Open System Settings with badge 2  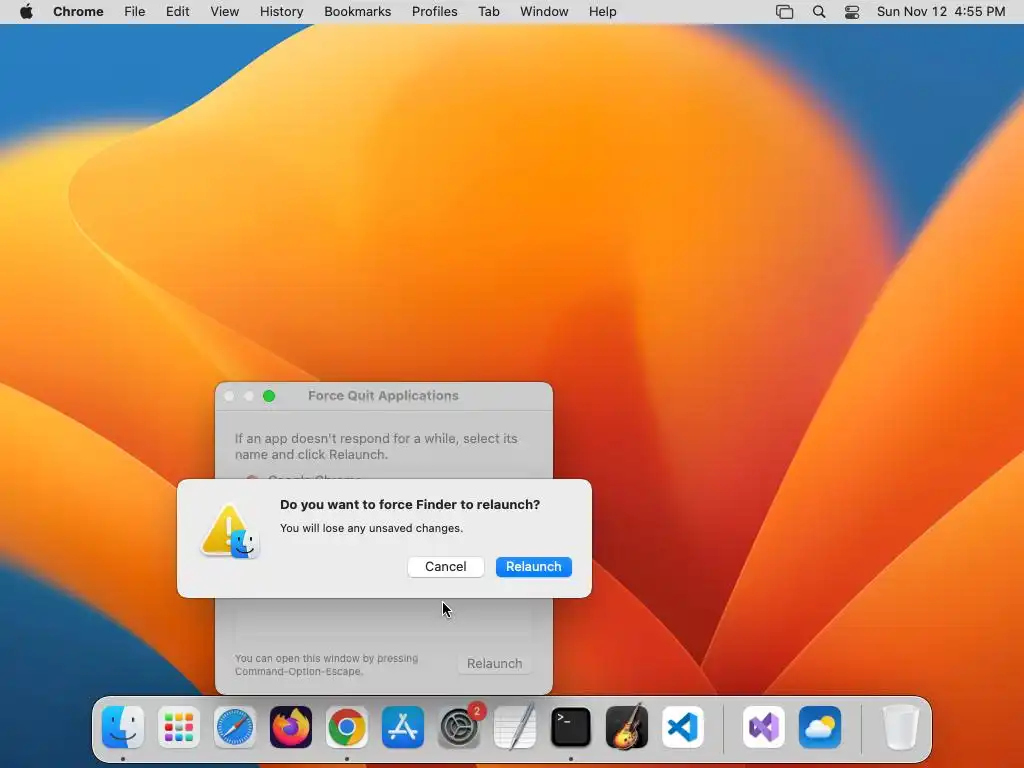[459, 727]
